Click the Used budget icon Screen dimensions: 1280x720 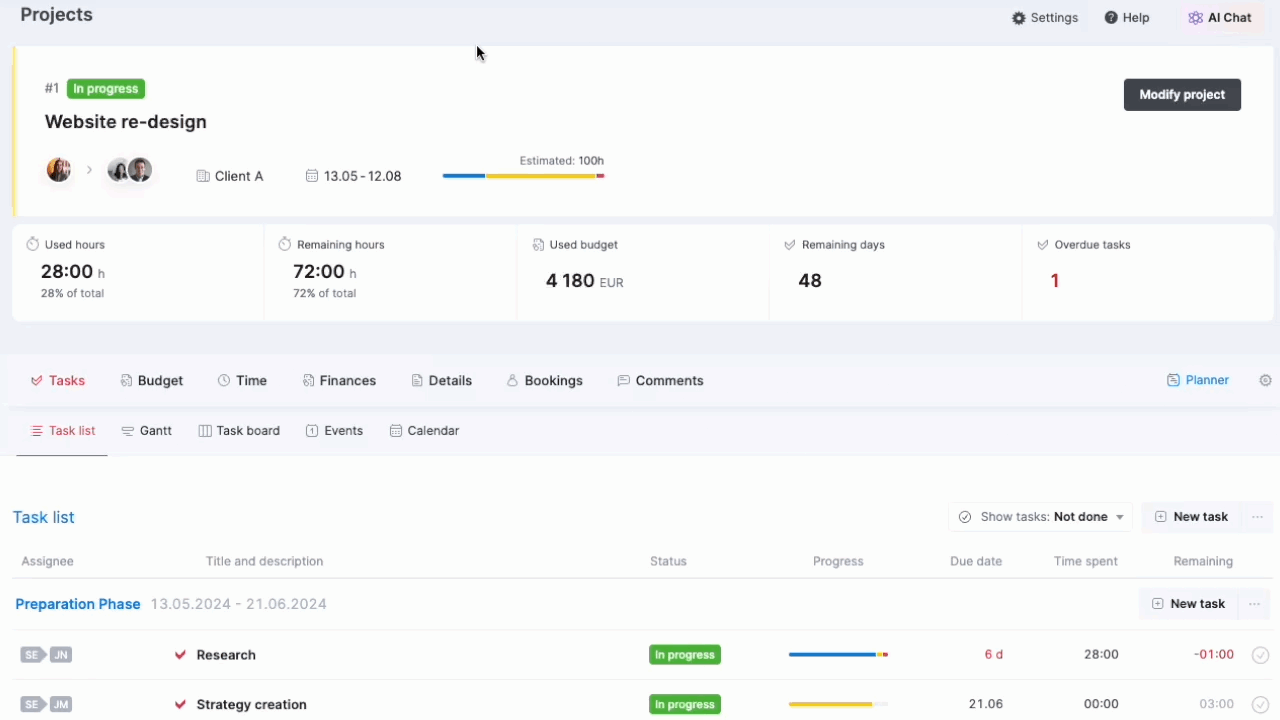pos(538,244)
